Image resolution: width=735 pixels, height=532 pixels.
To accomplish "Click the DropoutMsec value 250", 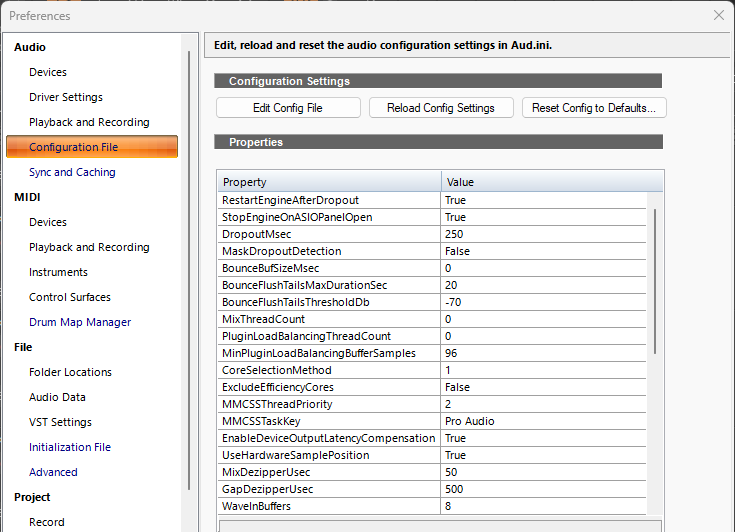I will [x=544, y=234].
